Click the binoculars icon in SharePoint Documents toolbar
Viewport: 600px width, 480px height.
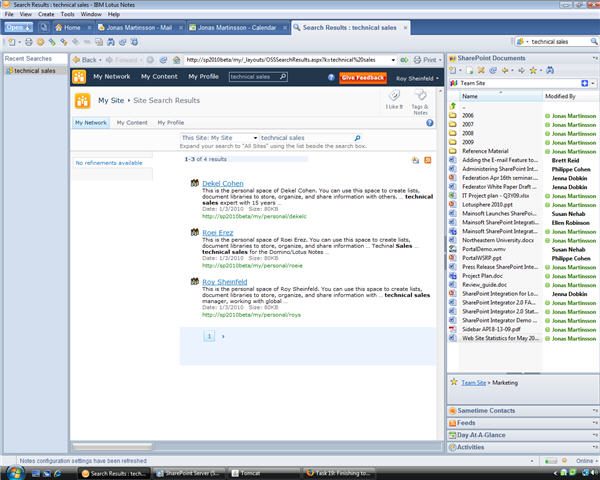click(550, 70)
